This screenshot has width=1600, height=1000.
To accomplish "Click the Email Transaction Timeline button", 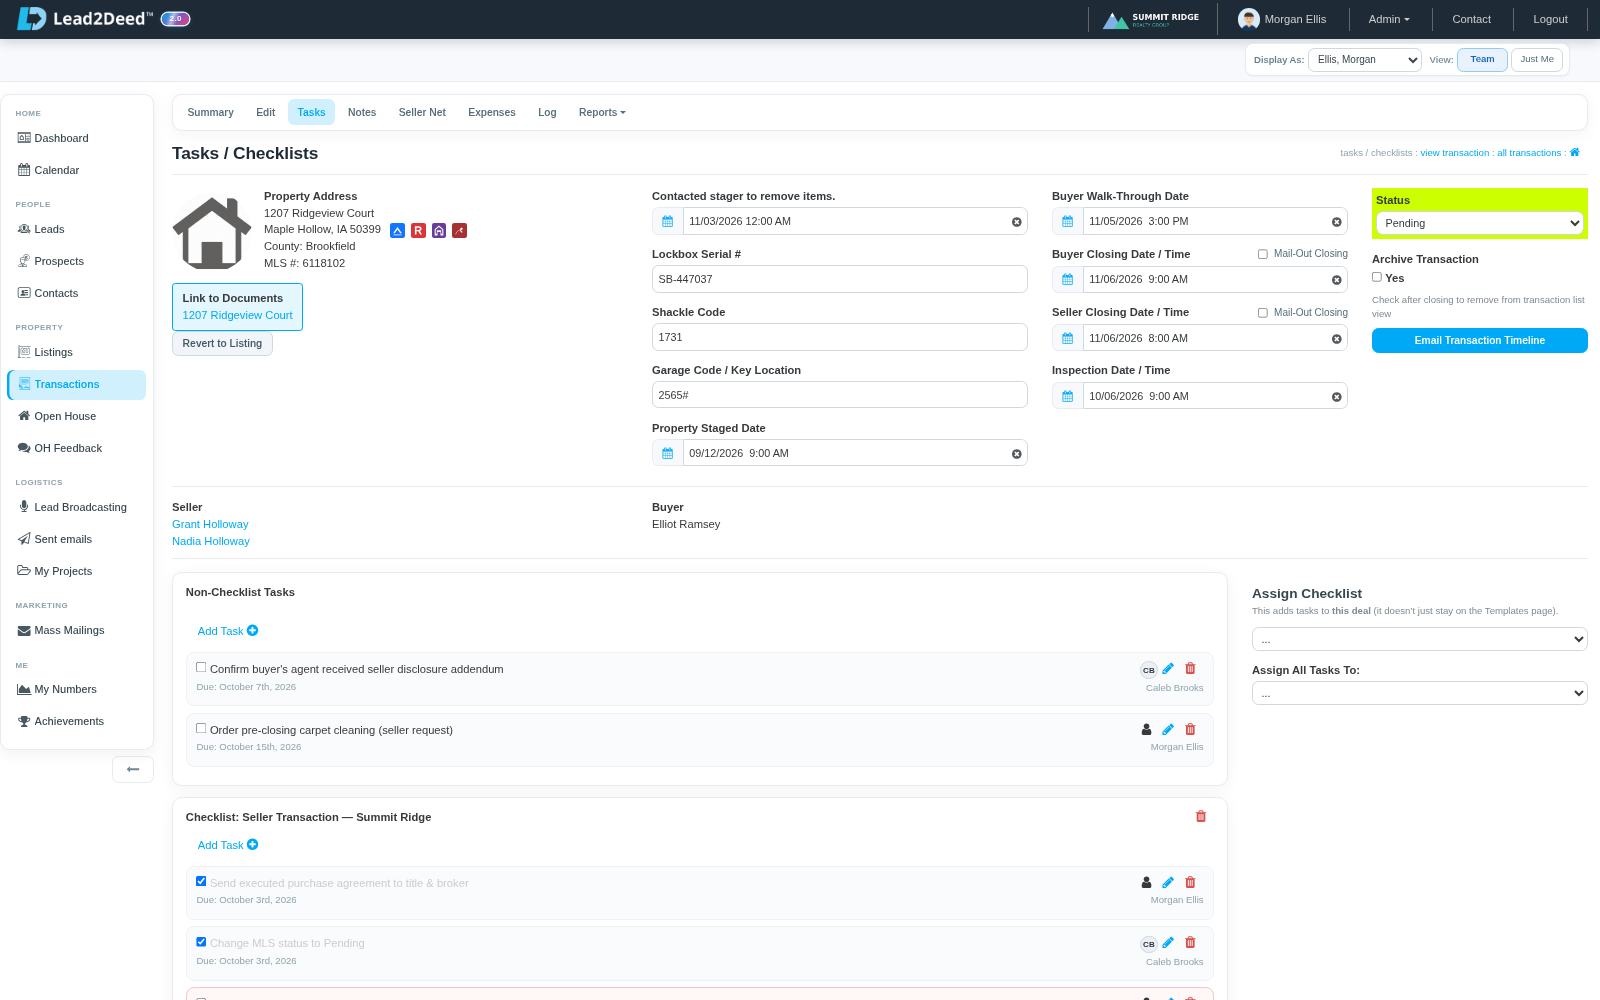I will coord(1479,340).
